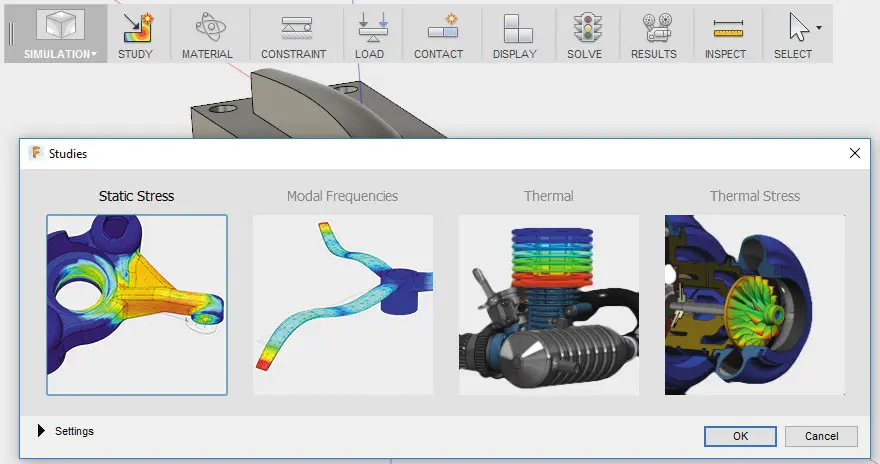Choose the Static Stress study thumbnail

(137, 304)
